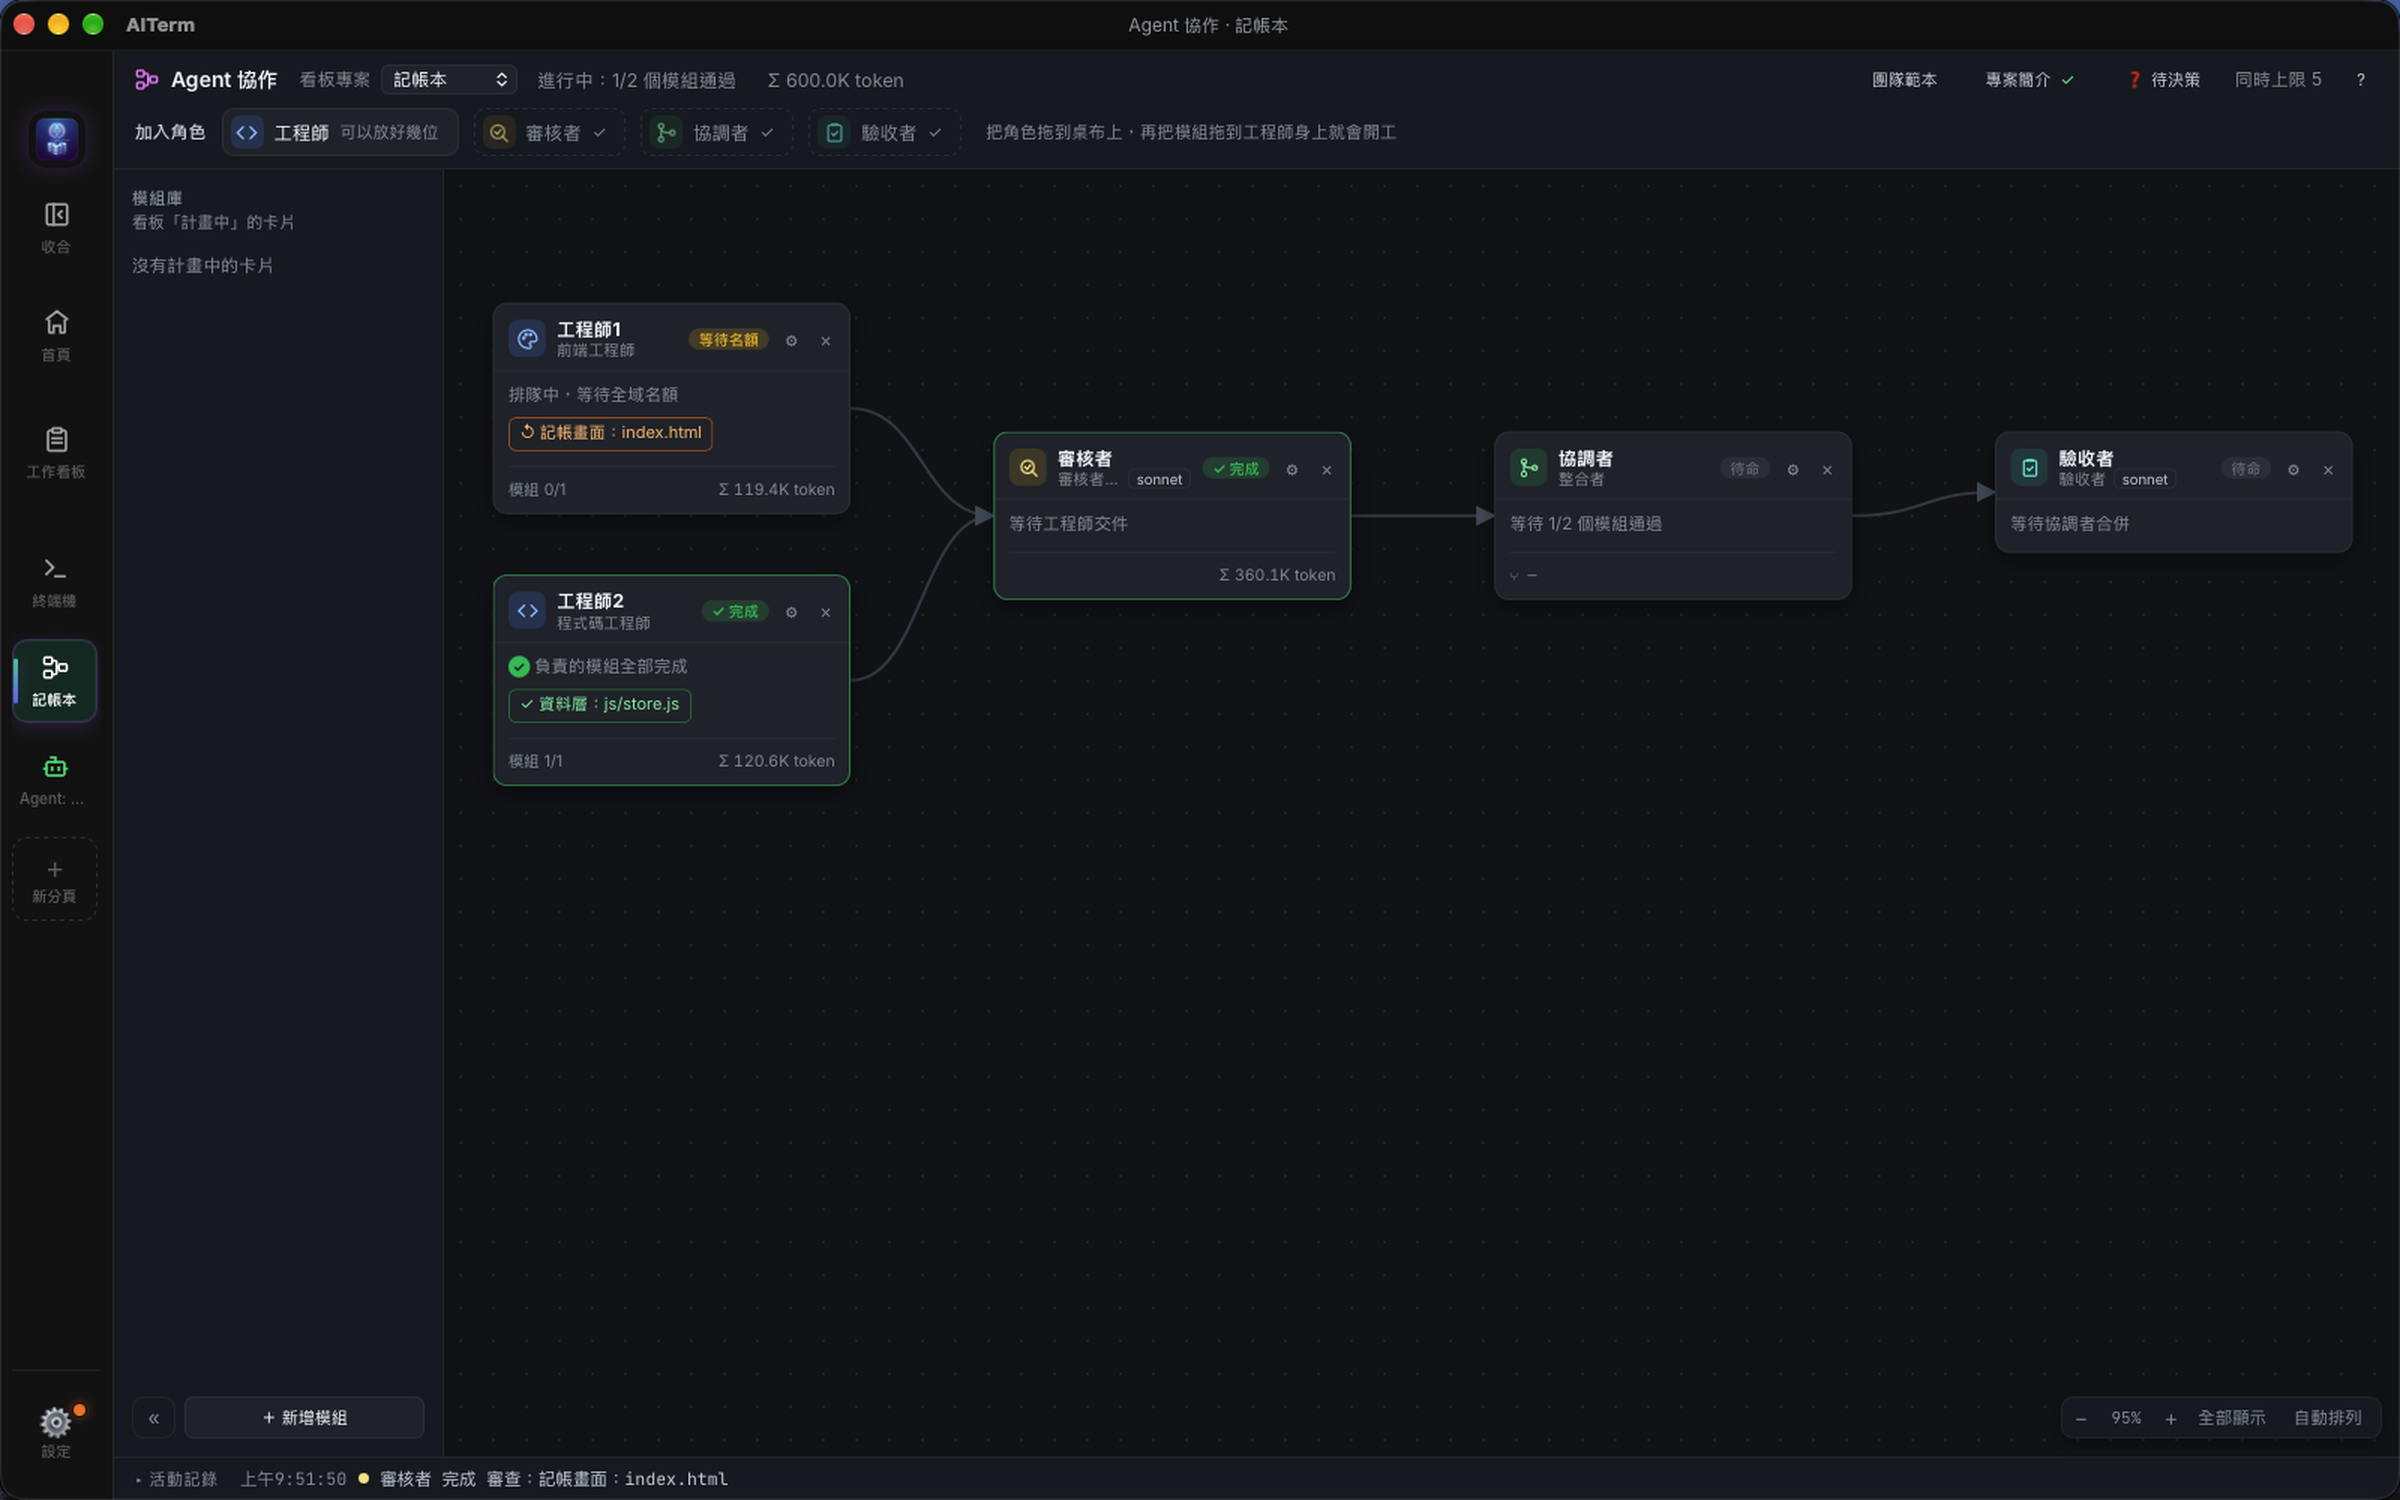Image resolution: width=2400 pixels, height=1500 pixels.
Task: Toggle the 專案簡介 checkmark item
Action: point(2029,80)
